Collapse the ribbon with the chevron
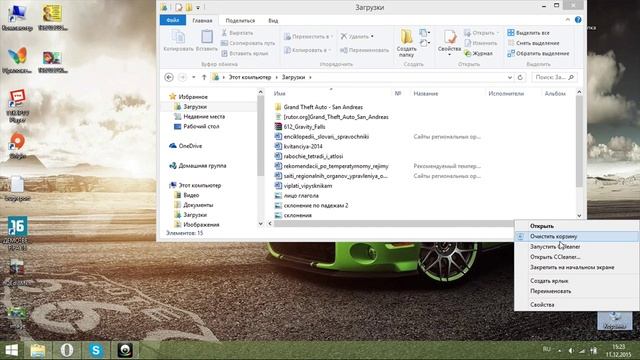The width and height of the screenshot is (640, 360). [x=568, y=20]
